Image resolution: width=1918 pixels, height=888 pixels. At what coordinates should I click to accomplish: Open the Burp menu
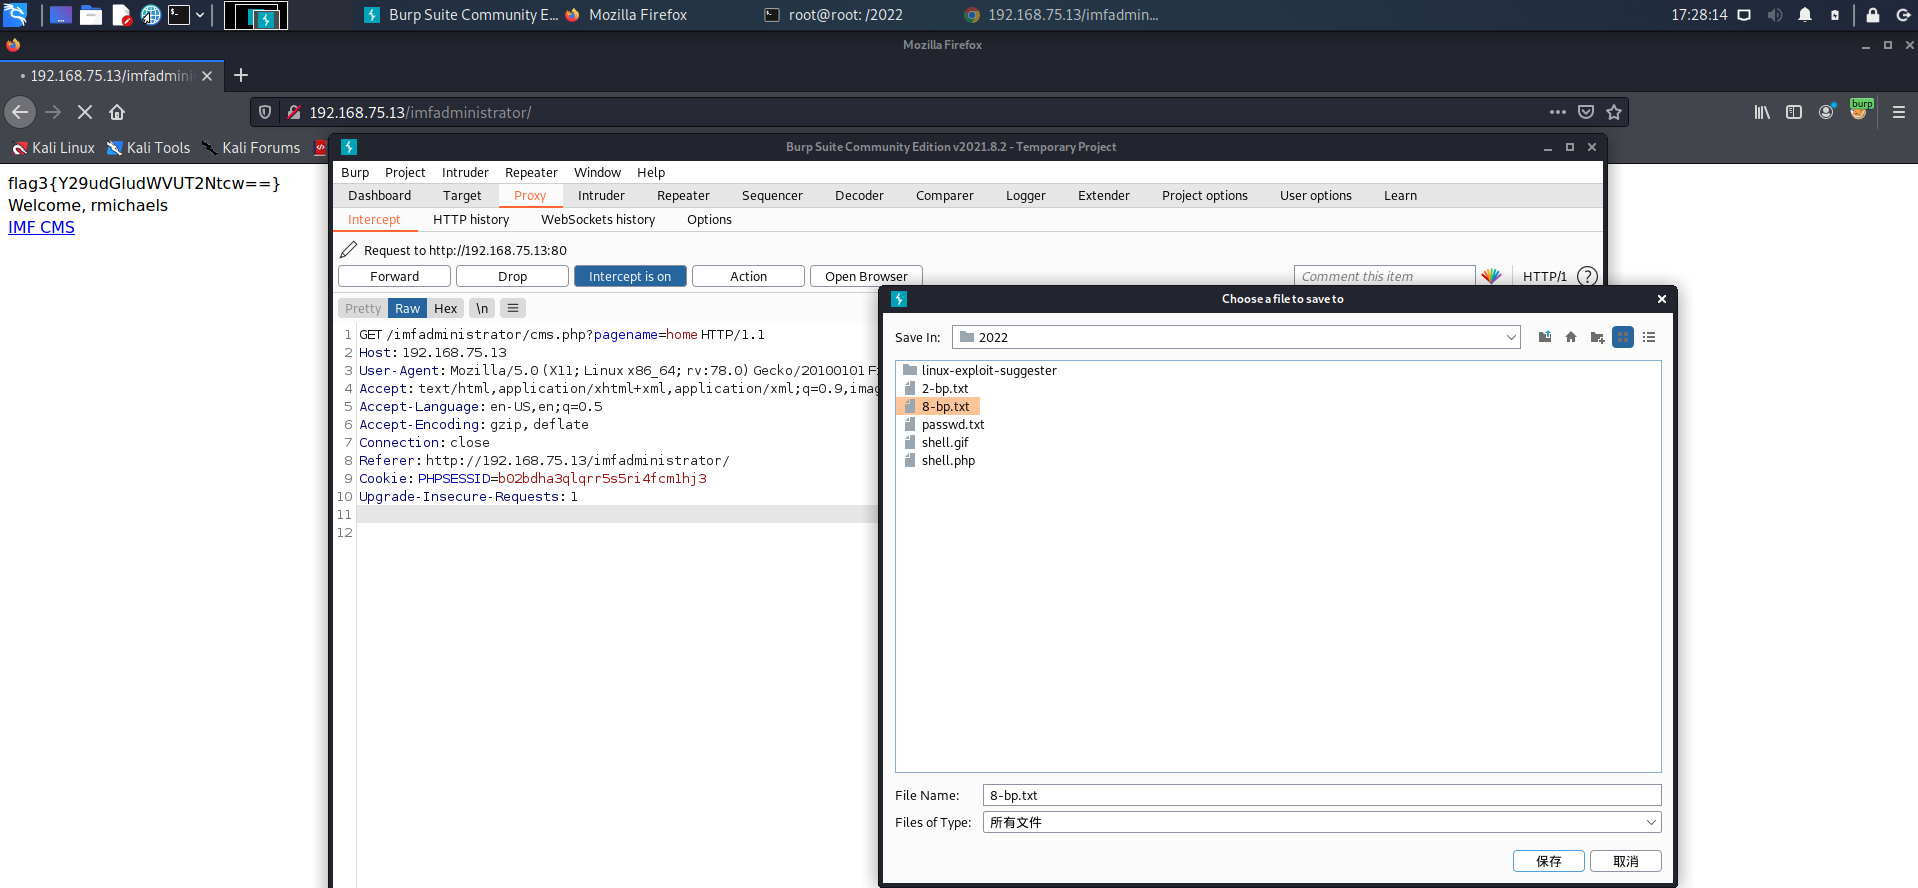pos(355,172)
